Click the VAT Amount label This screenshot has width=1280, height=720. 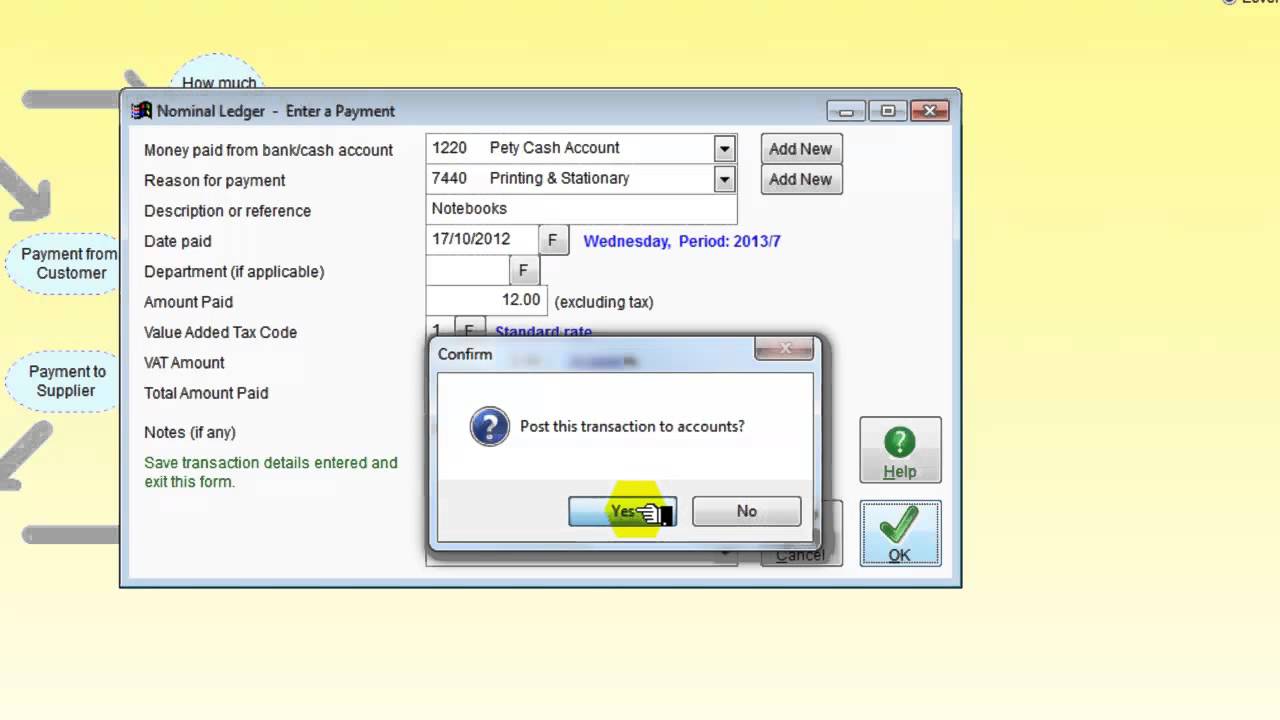pyautogui.click(x=184, y=363)
